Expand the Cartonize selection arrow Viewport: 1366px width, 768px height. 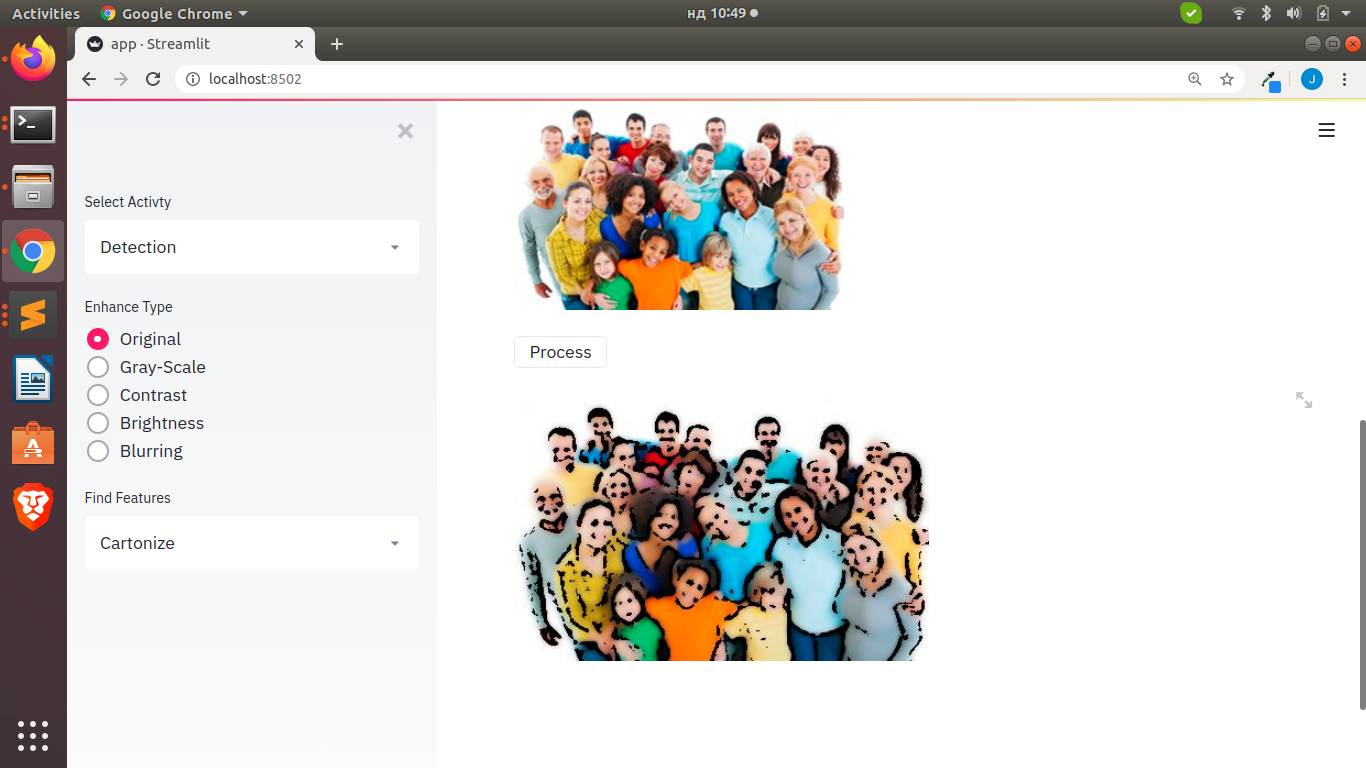[x=394, y=543]
